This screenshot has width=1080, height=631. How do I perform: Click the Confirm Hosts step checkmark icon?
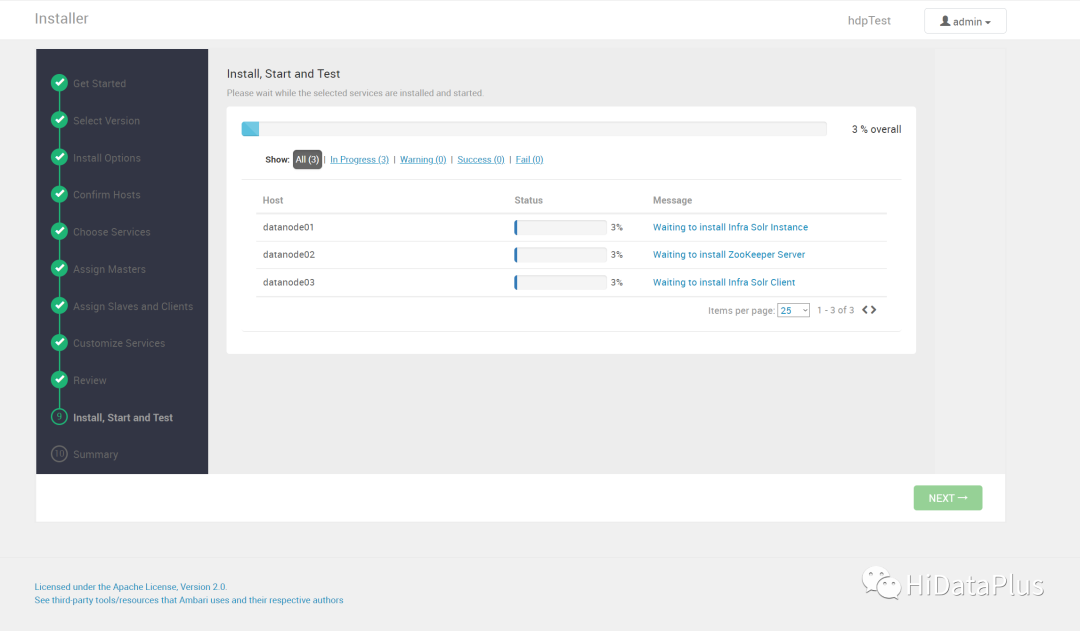click(59, 194)
